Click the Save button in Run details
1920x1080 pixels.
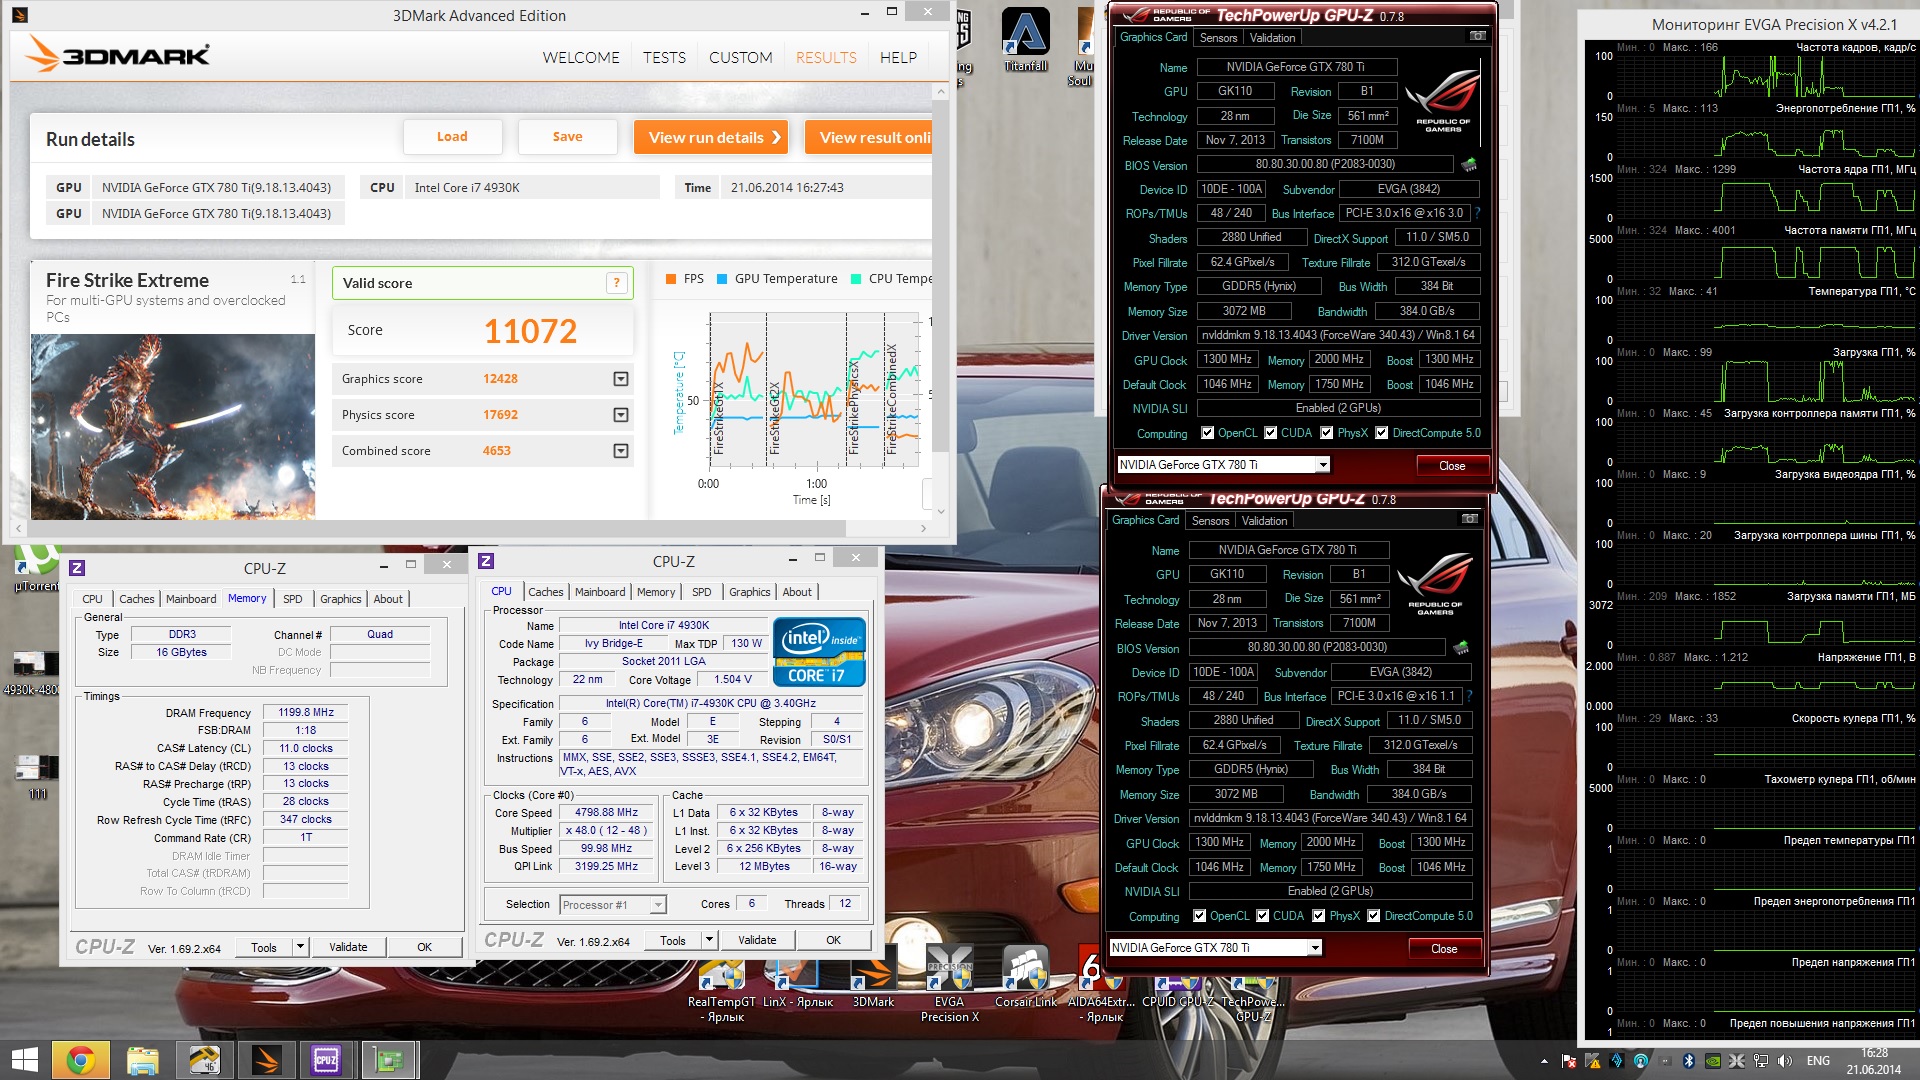(567, 137)
